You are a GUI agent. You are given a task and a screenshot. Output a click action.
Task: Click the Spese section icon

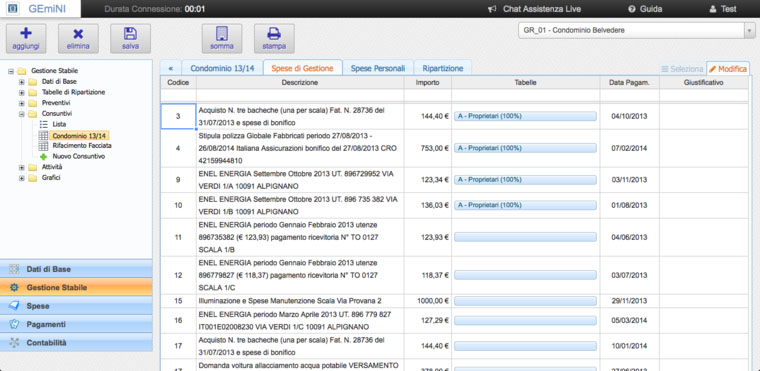(x=15, y=306)
